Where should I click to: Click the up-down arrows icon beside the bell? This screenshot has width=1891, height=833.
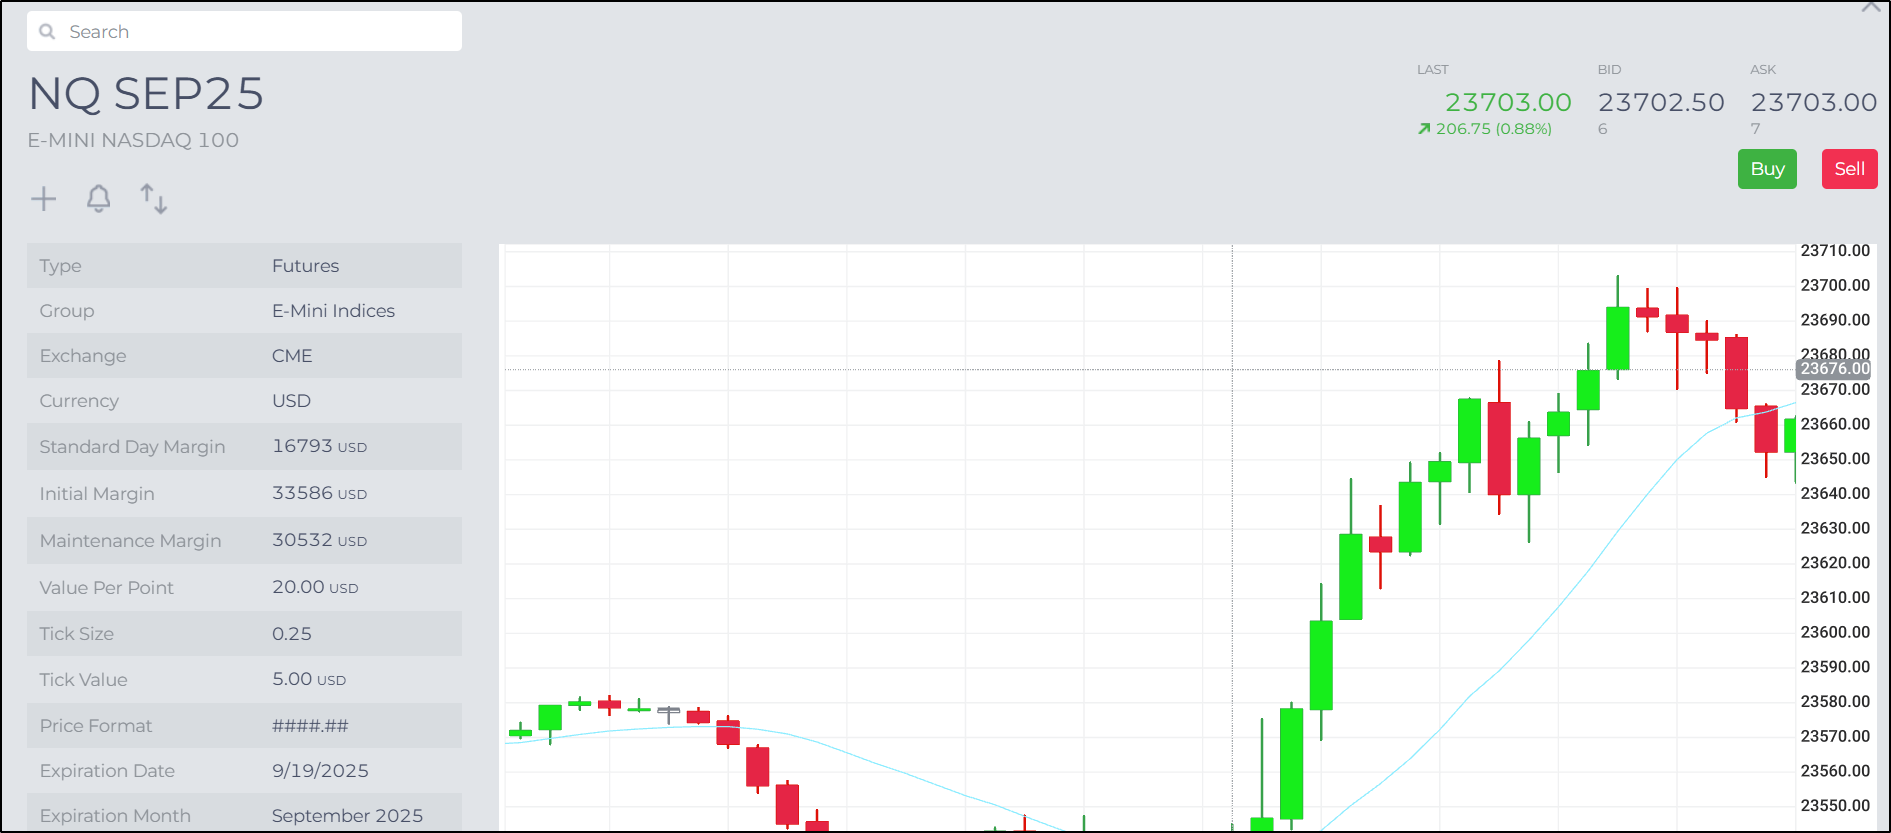coord(153,199)
